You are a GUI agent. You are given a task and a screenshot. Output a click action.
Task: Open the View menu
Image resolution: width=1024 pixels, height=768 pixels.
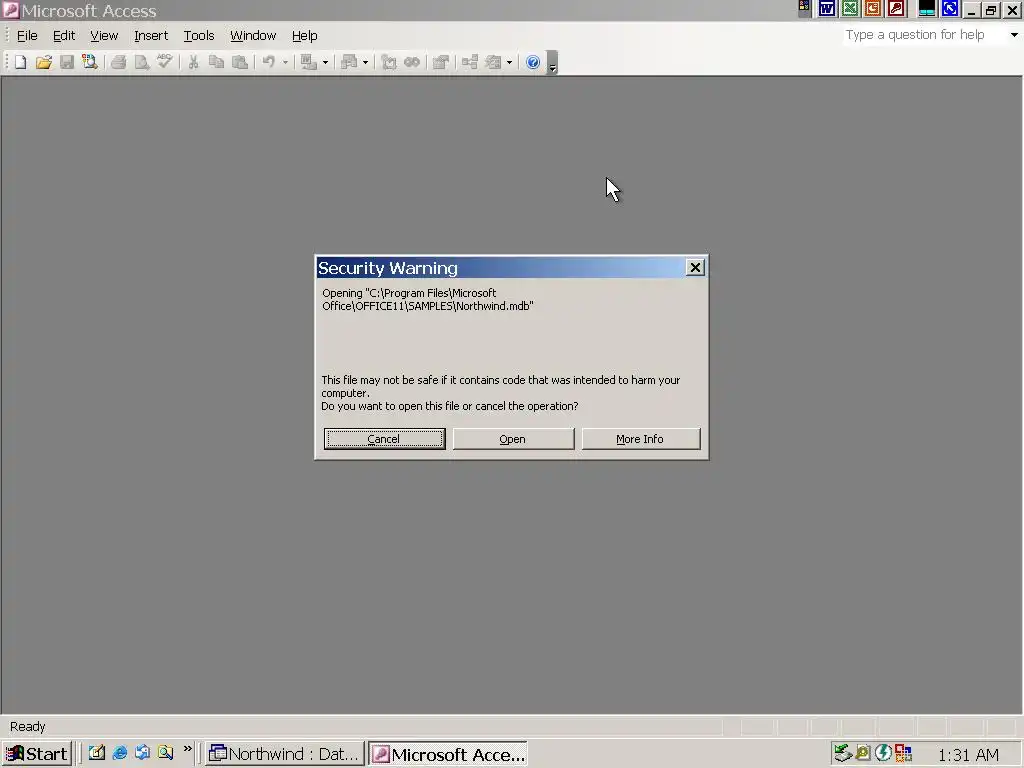(x=104, y=36)
